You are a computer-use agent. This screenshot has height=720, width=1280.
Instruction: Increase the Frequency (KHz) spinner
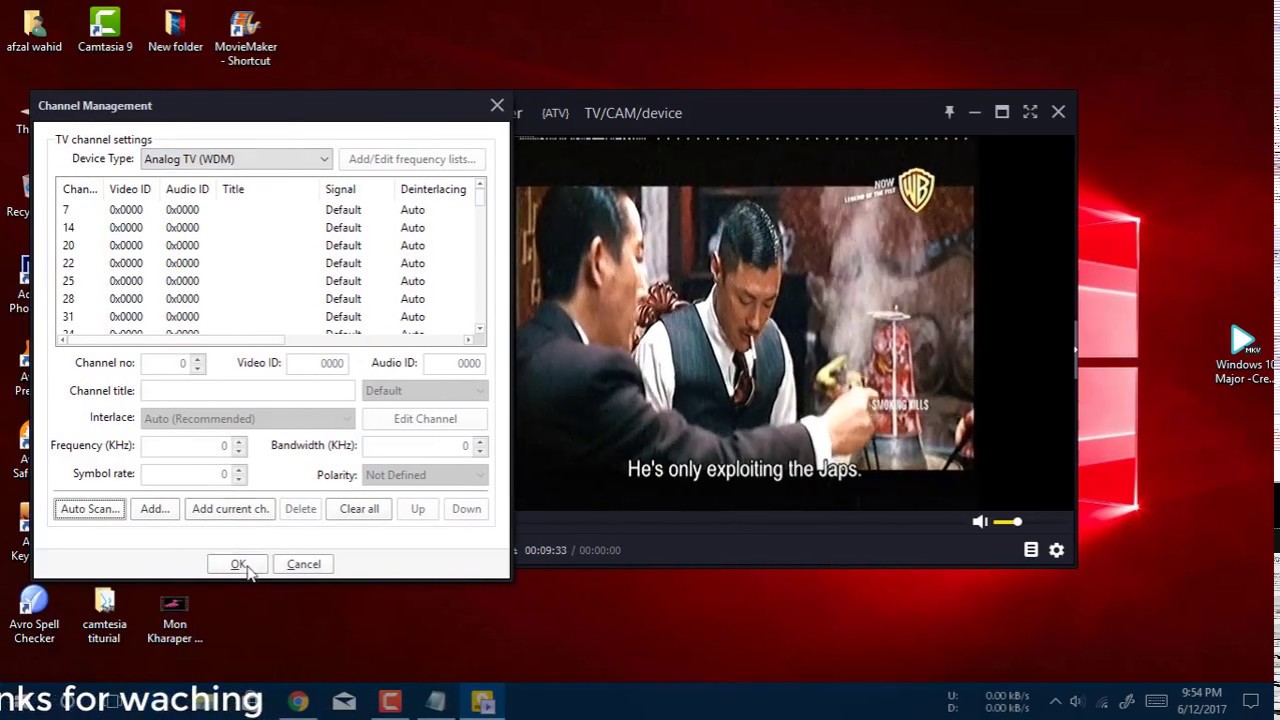coord(238,441)
